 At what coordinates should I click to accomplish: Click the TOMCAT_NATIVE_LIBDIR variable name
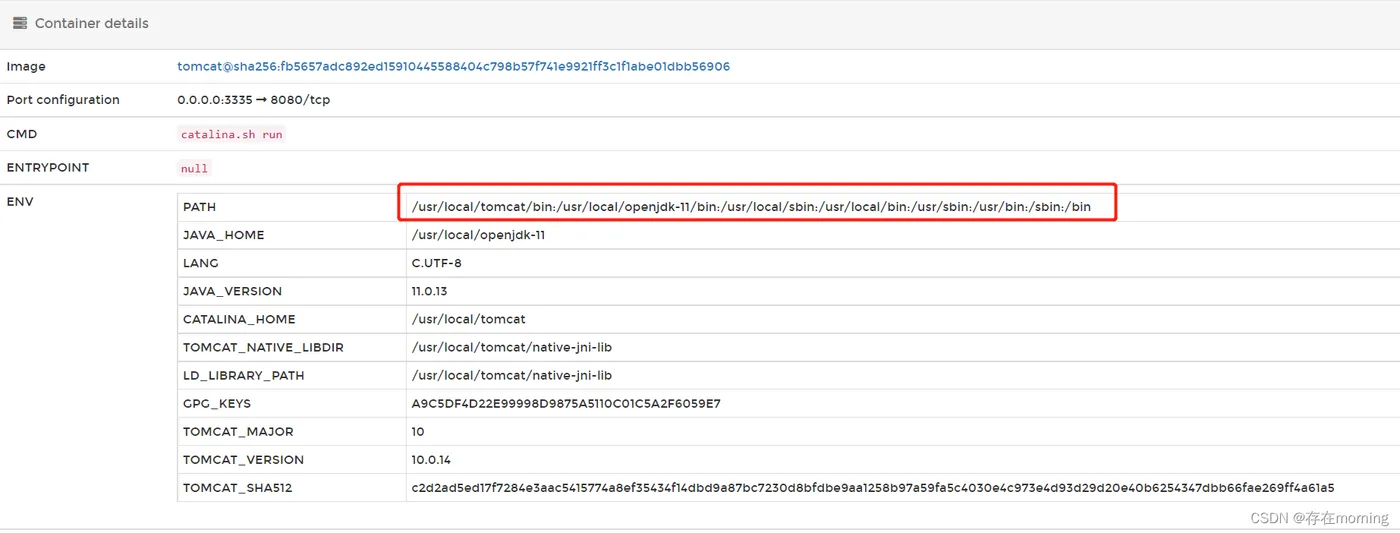coord(263,347)
